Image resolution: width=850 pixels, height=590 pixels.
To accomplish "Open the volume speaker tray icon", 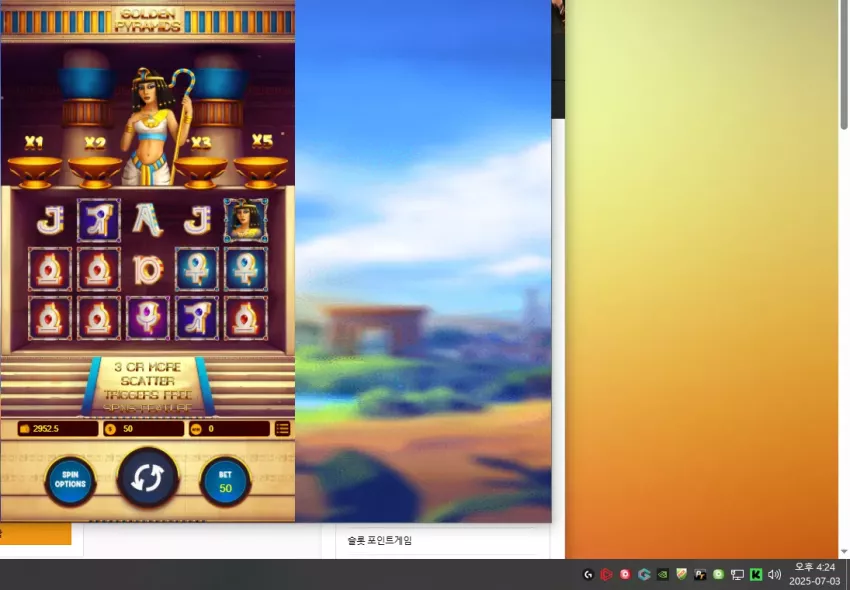I will tap(775, 574).
